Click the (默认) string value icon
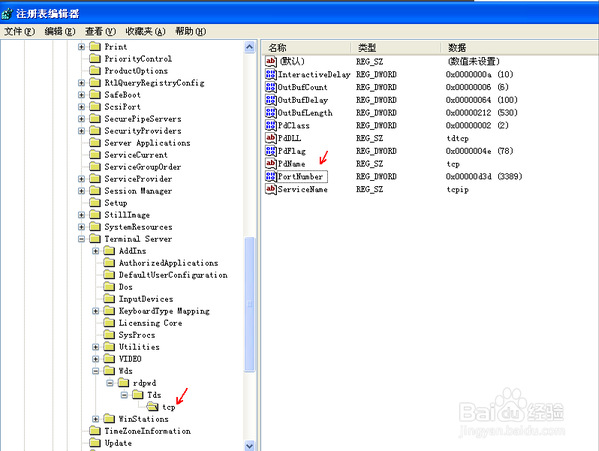This screenshot has height=451, width=599. click(270, 61)
